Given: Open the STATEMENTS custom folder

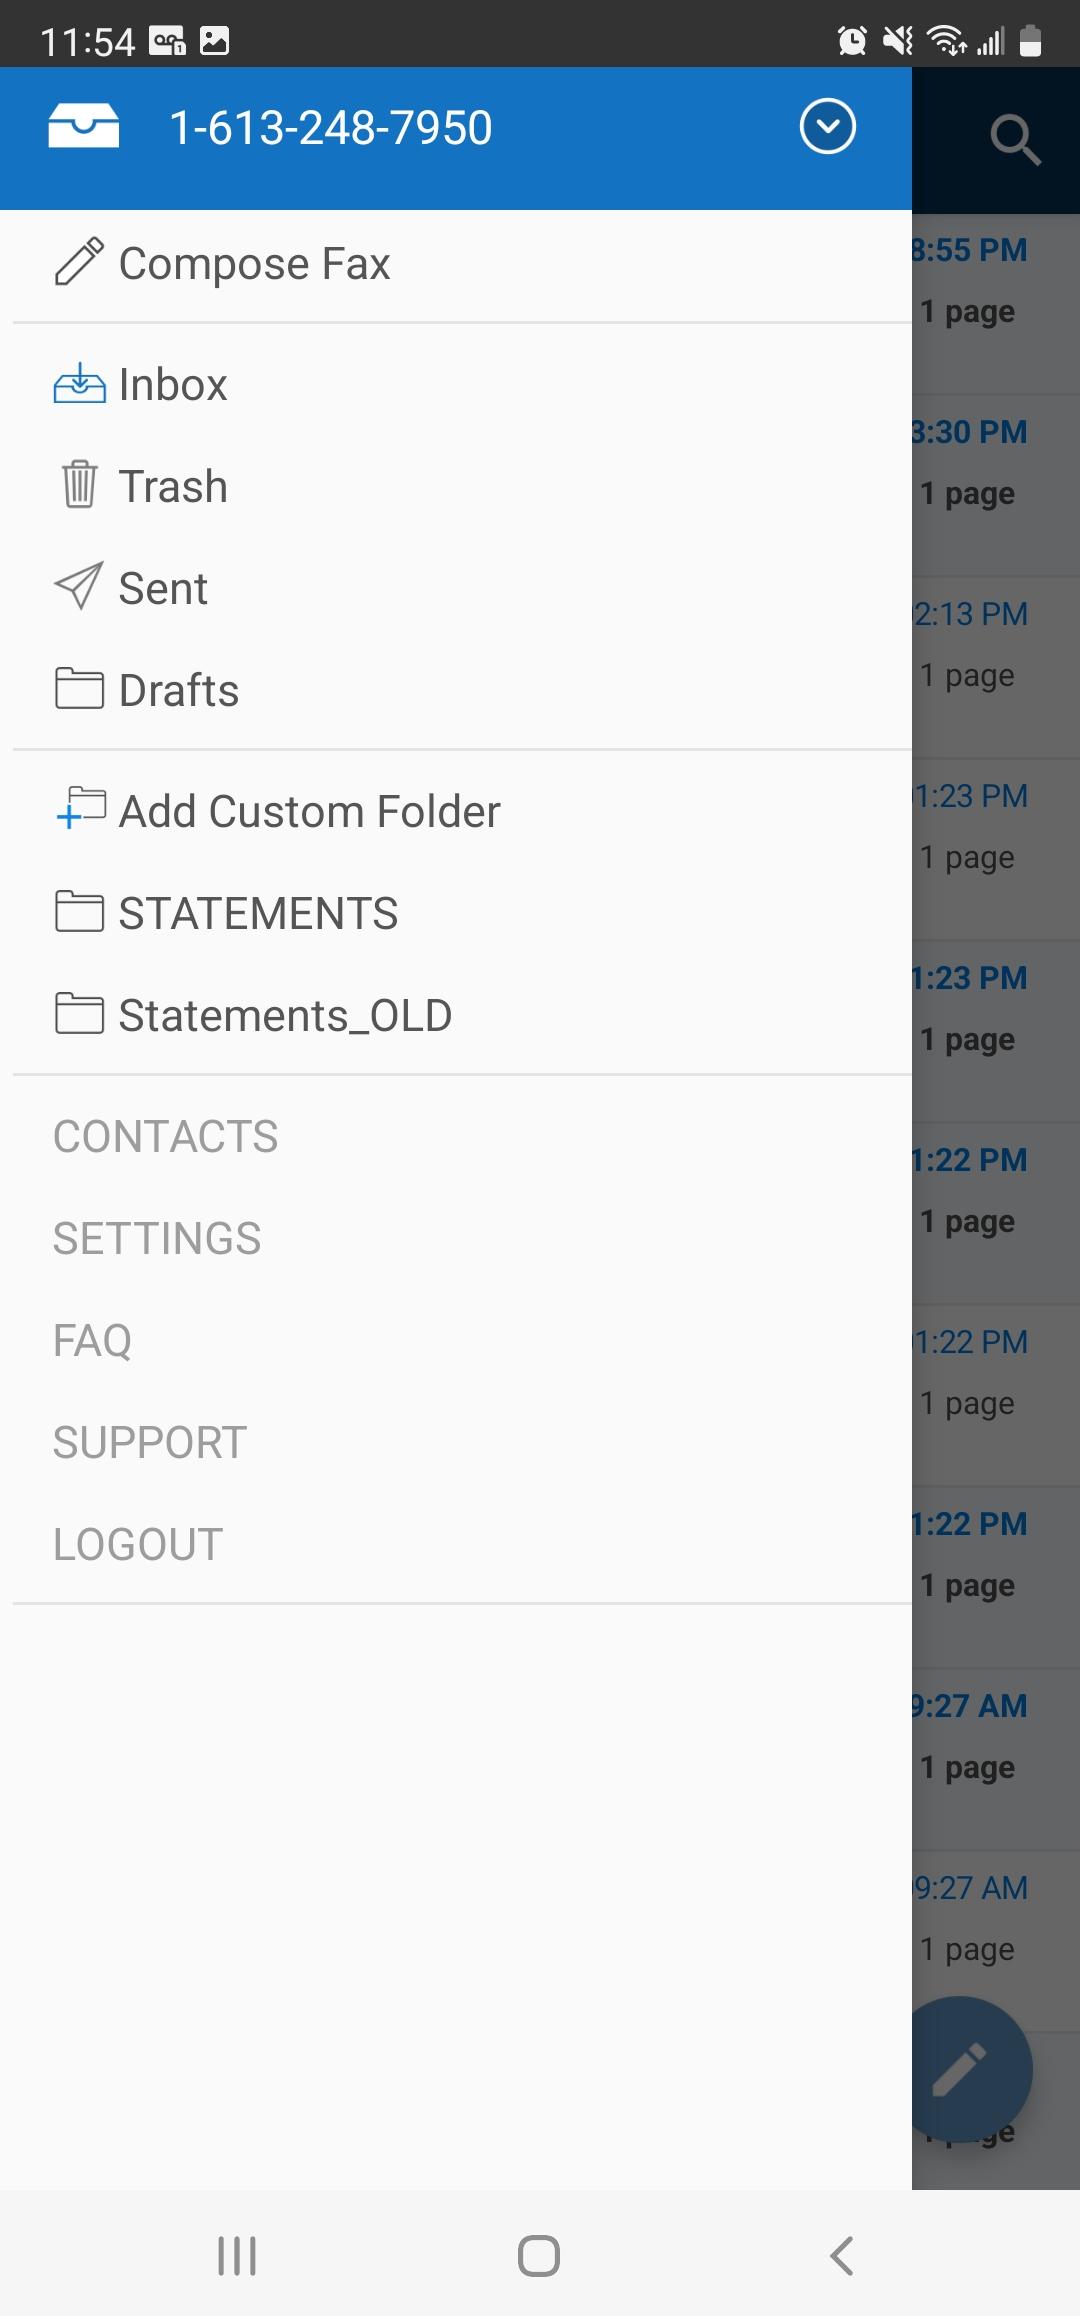Looking at the screenshot, I should [x=456, y=913].
